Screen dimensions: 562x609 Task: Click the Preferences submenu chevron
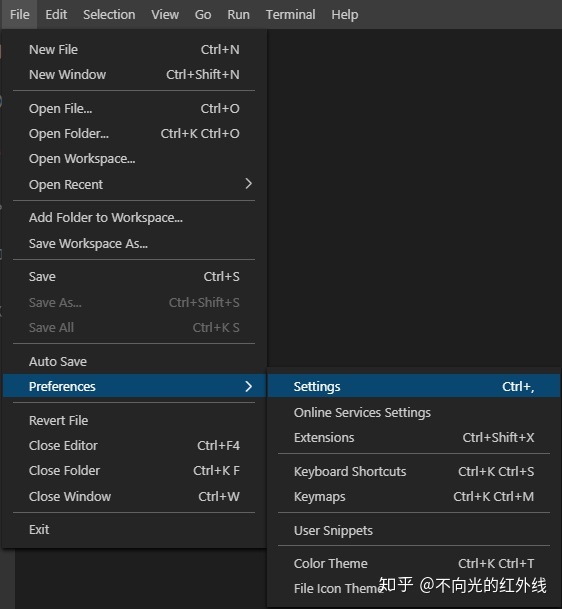pyautogui.click(x=249, y=386)
